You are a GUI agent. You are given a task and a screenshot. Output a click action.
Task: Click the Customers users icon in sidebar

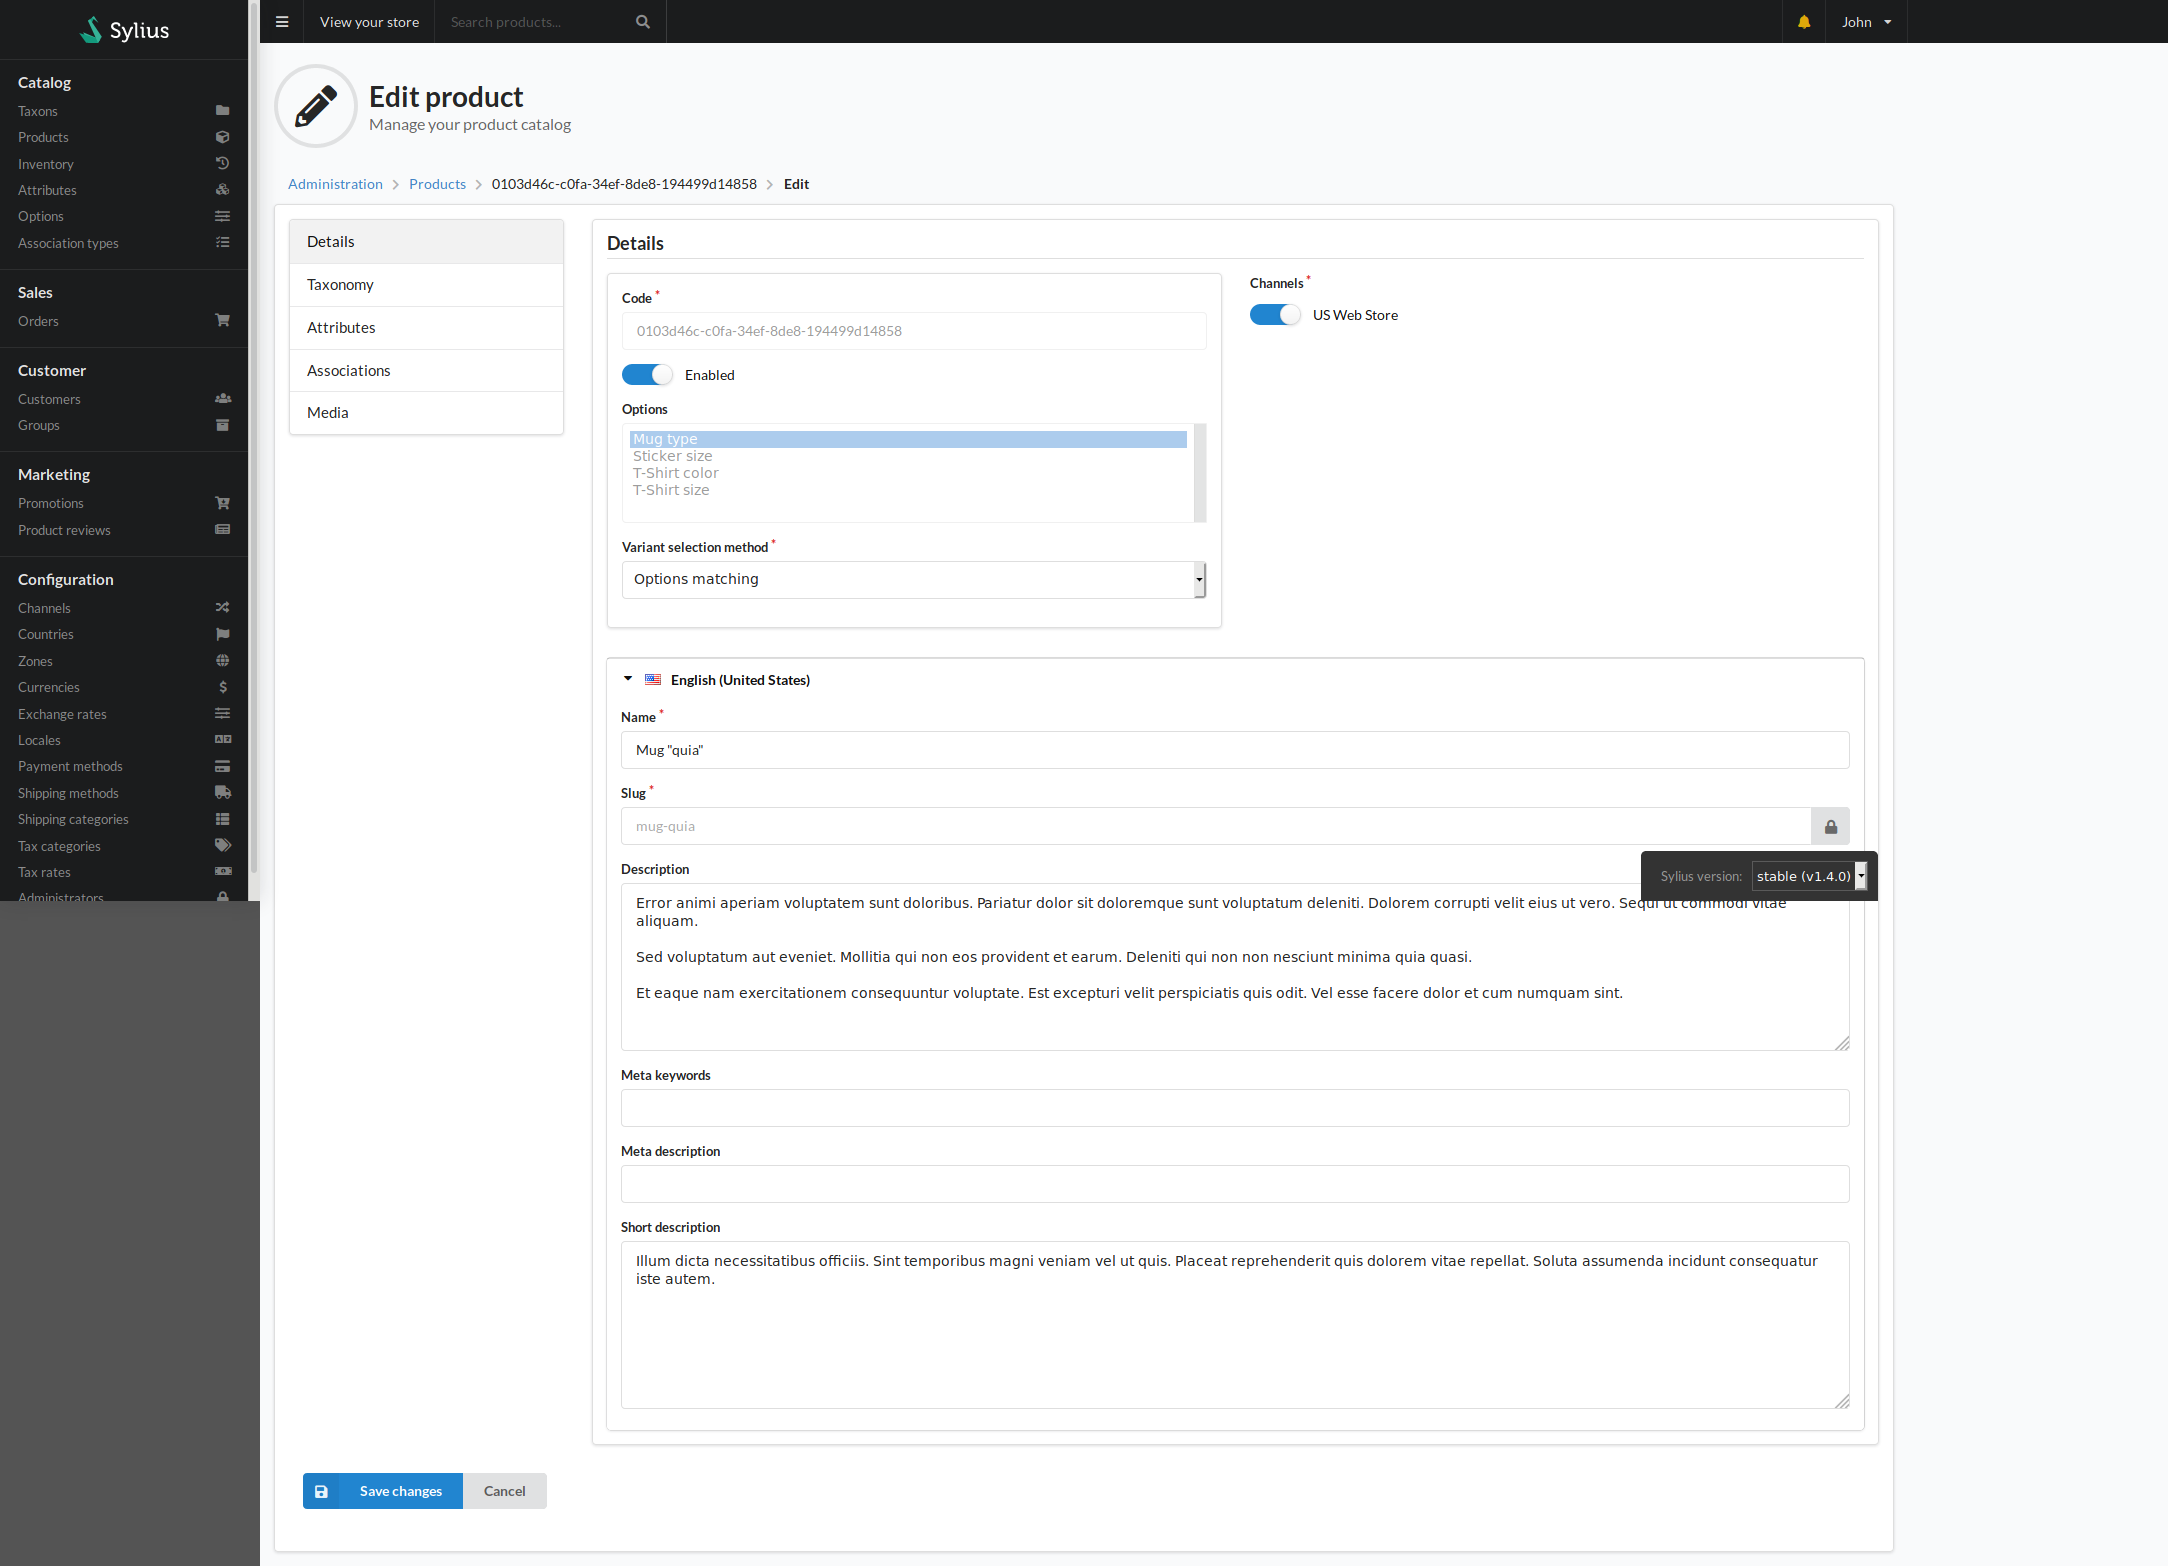click(222, 399)
